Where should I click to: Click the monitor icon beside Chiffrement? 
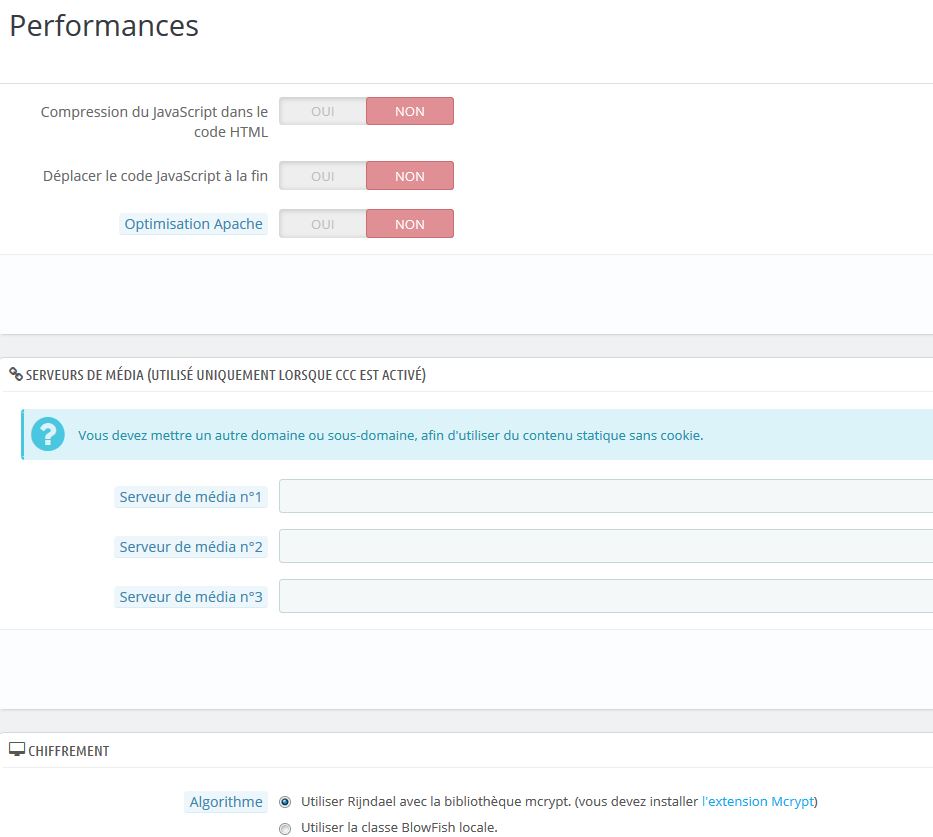coord(17,750)
